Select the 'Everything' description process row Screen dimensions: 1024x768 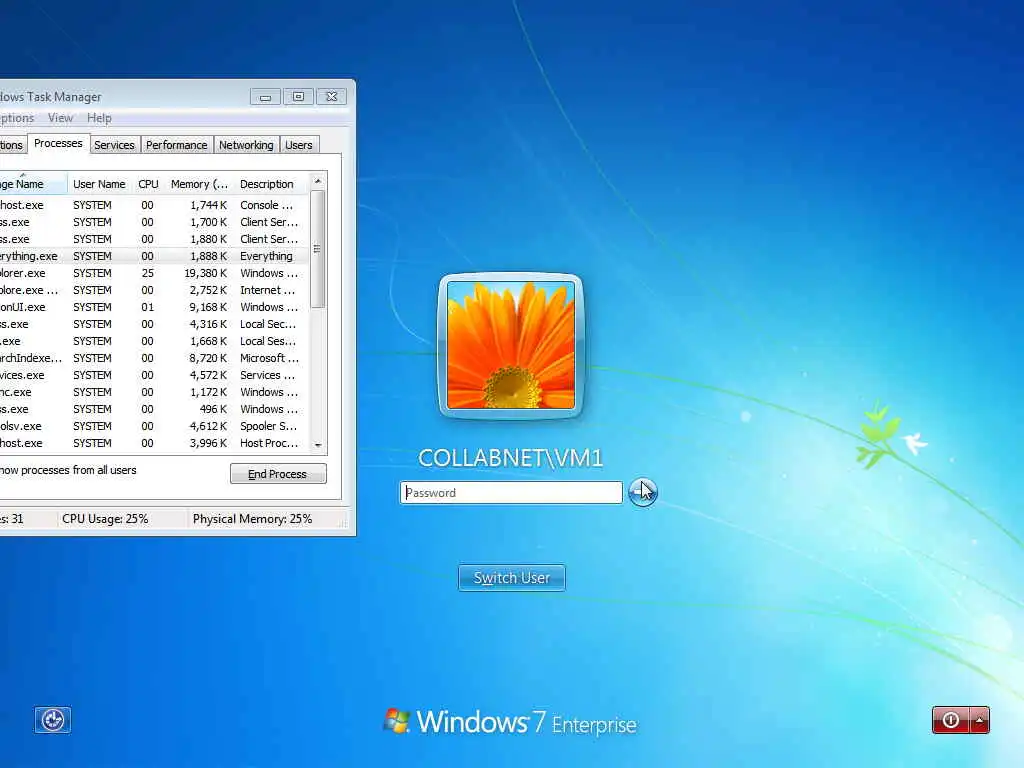pos(154,256)
